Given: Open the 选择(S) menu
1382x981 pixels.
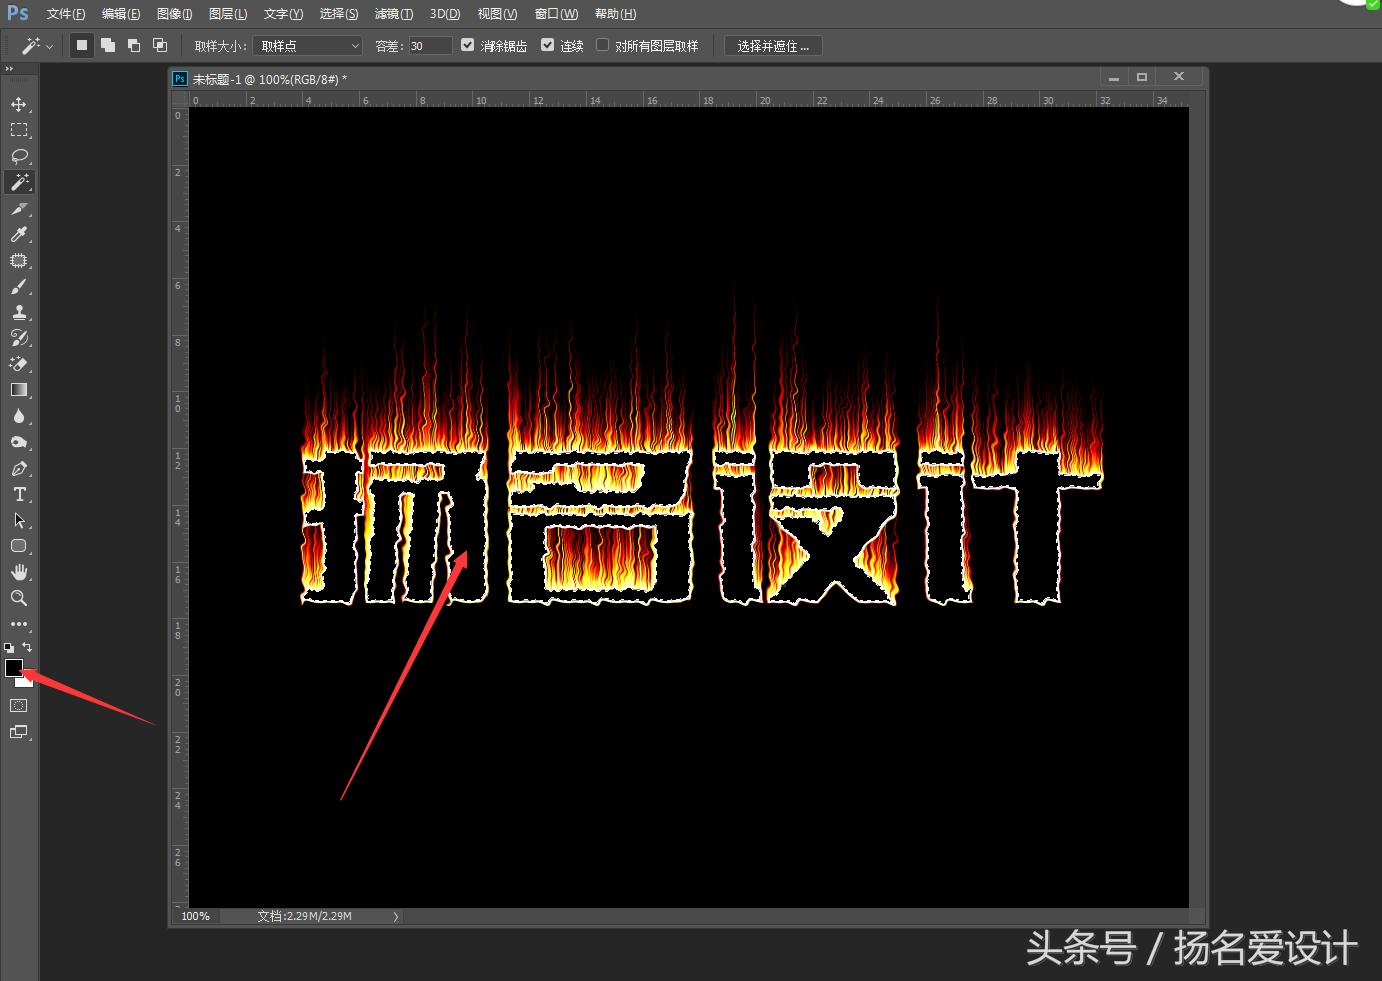Looking at the screenshot, I should point(339,14).
